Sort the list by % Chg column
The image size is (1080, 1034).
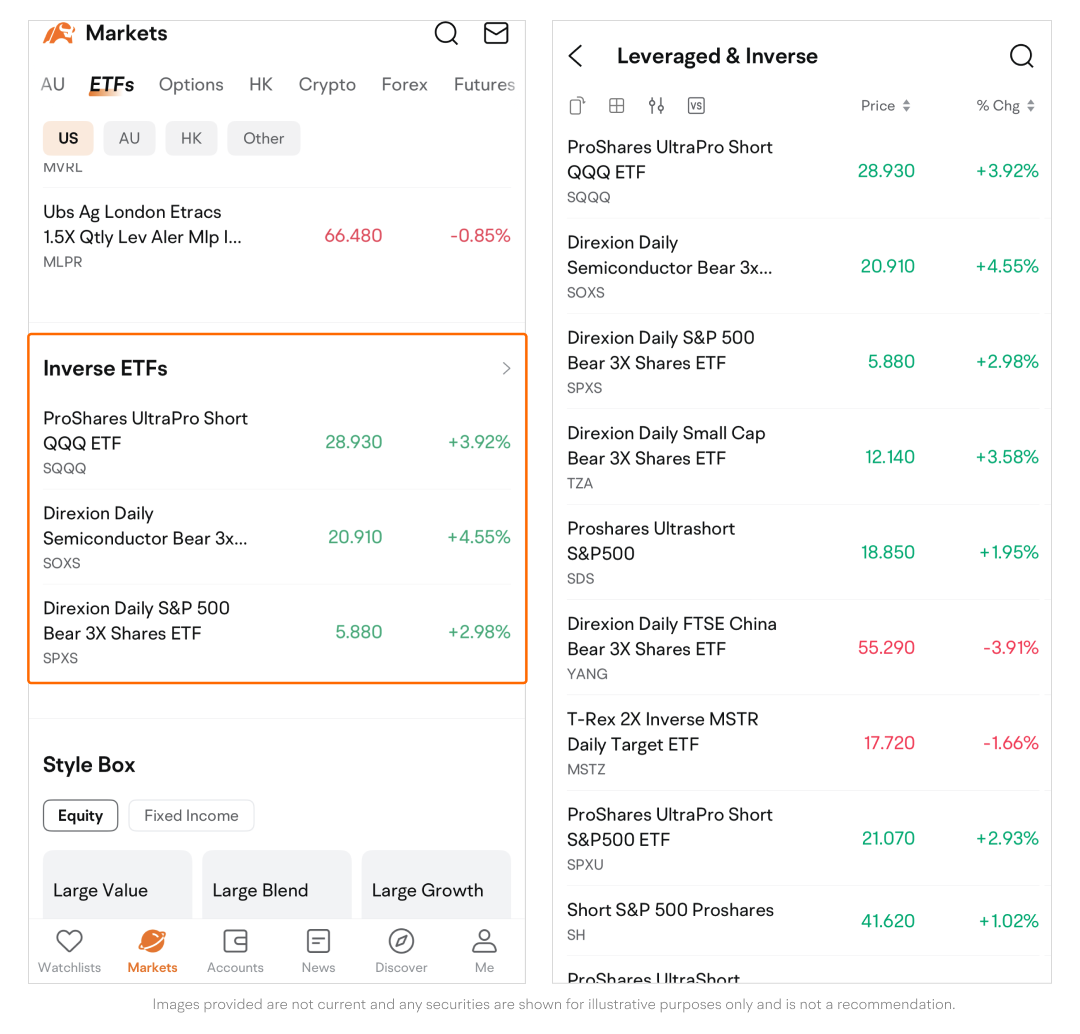coord(1005,106)
